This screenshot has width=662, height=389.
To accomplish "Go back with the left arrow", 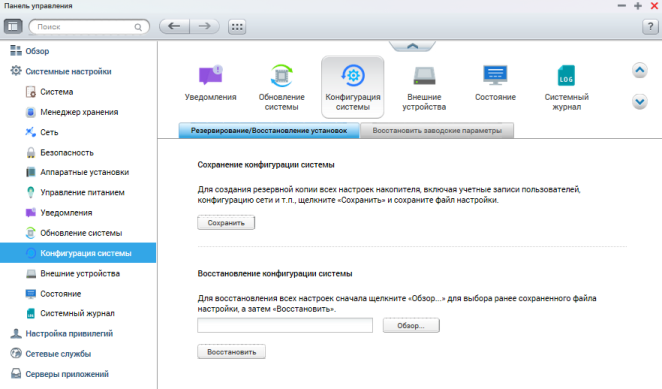I will (174, 26).
